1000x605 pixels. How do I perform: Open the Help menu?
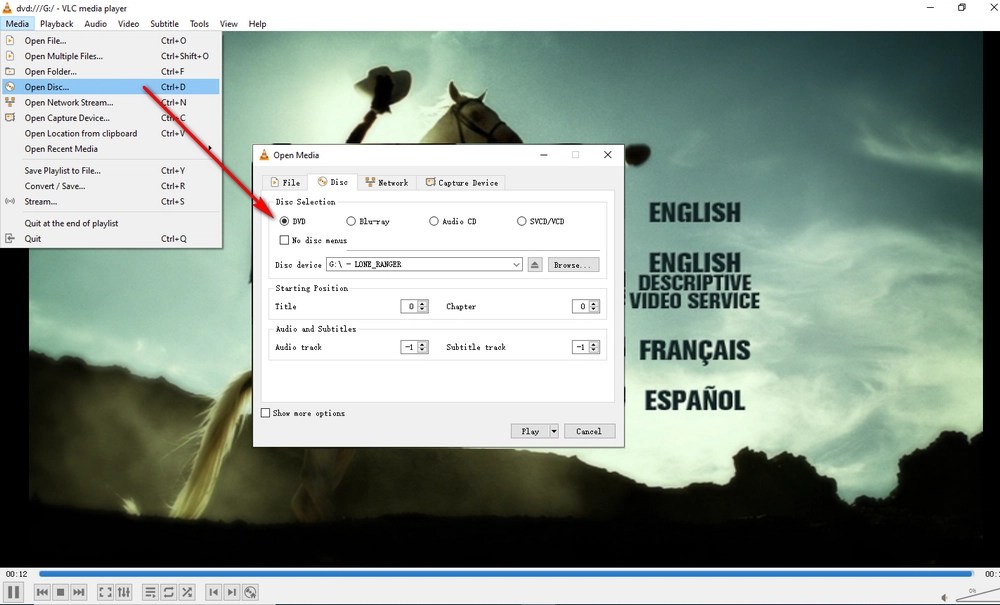pos(258,24)
